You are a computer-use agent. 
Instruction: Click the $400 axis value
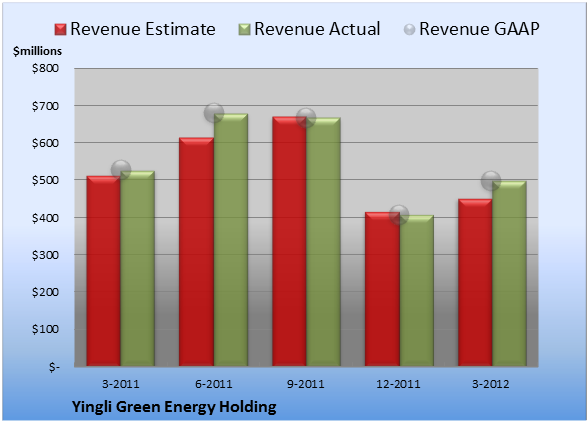[45, 218]
